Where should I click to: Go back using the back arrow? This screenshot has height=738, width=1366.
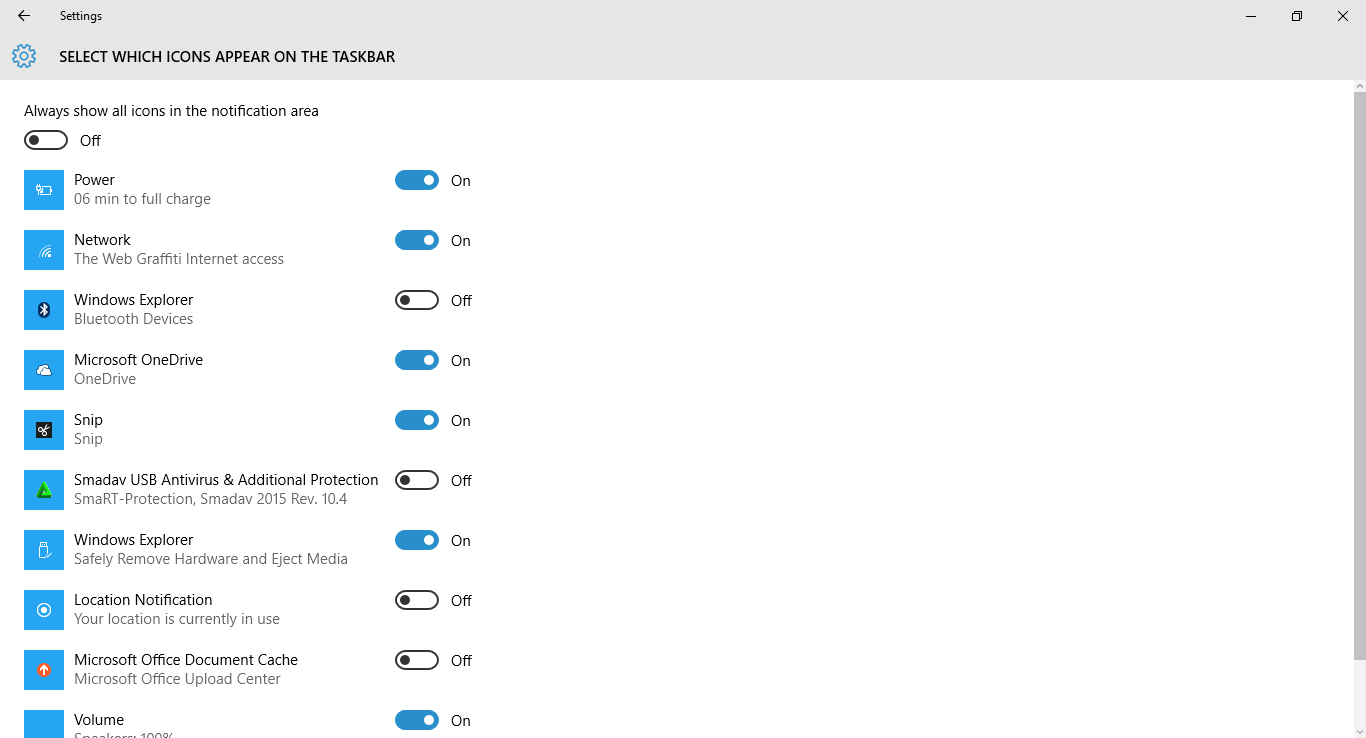coord(24,16)
